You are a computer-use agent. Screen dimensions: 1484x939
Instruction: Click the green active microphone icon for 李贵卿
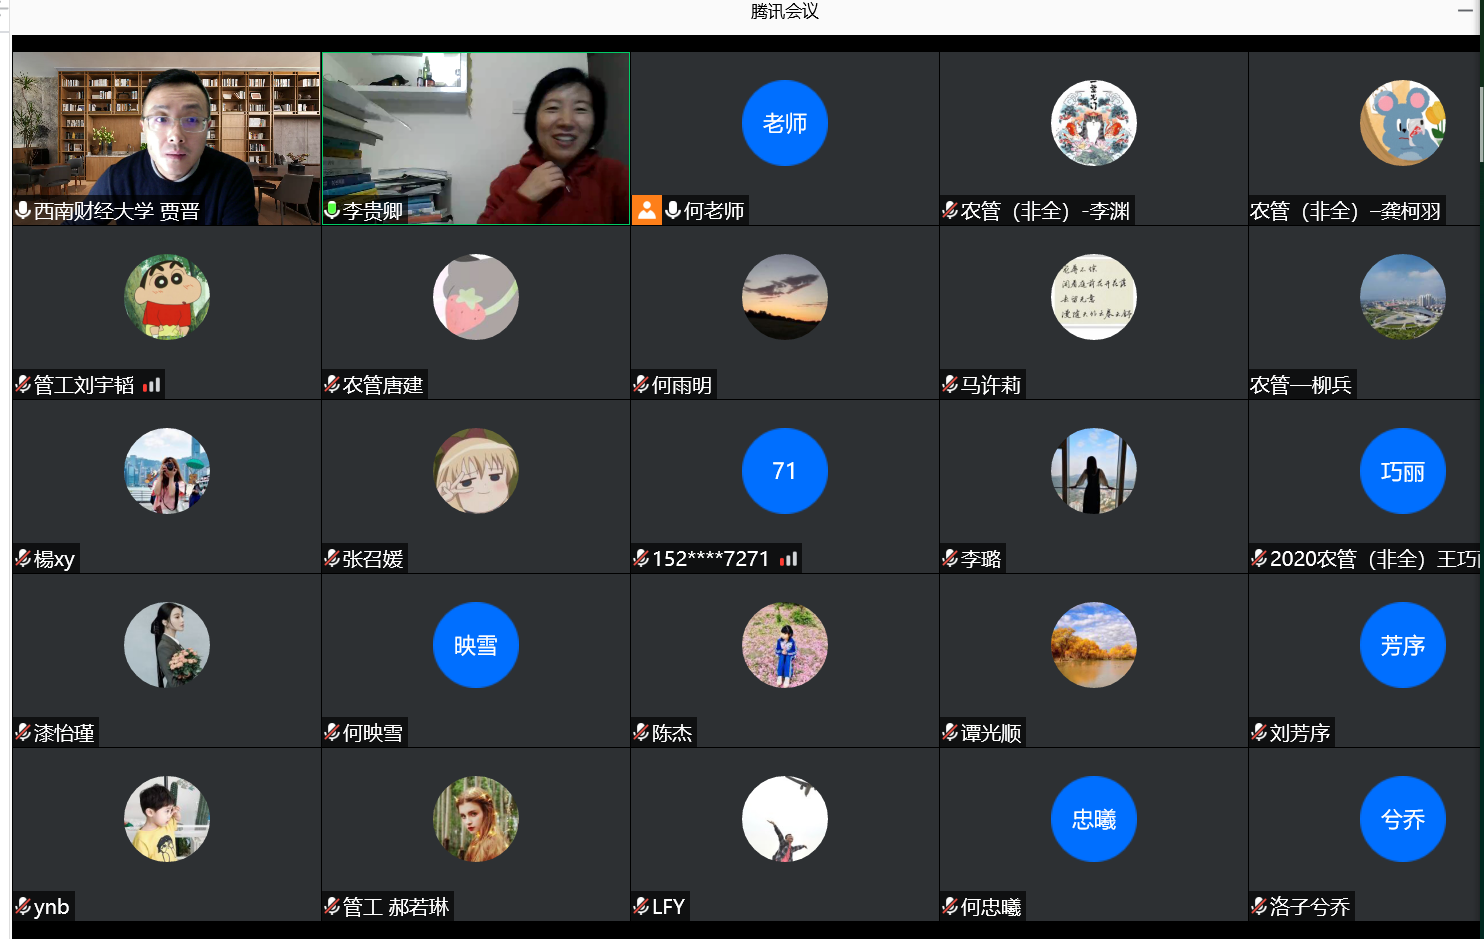[332, 210]
